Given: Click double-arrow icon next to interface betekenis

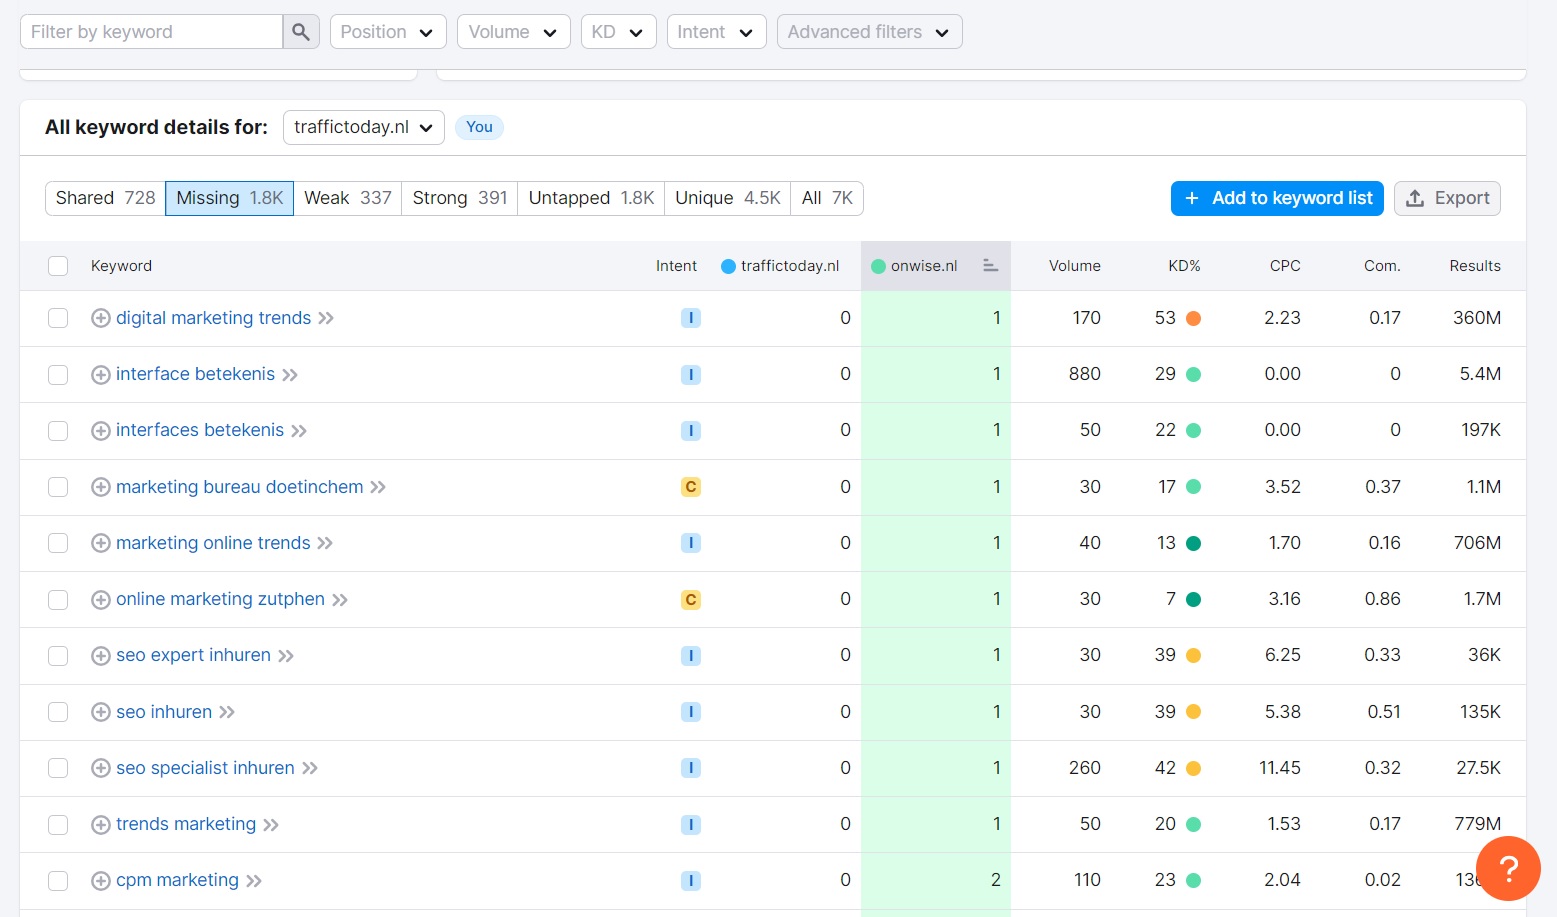Looking at the screenshot, I should point(290,375).
